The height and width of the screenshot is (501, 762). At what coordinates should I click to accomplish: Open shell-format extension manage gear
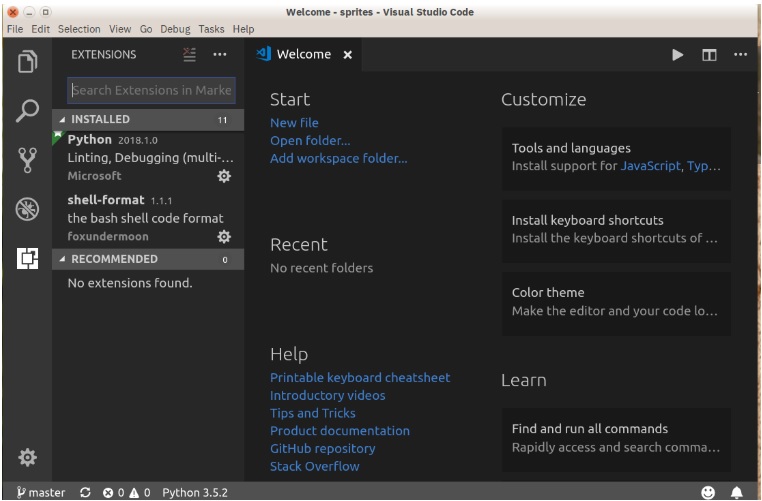pyautogui.click(x=224, y=237)
